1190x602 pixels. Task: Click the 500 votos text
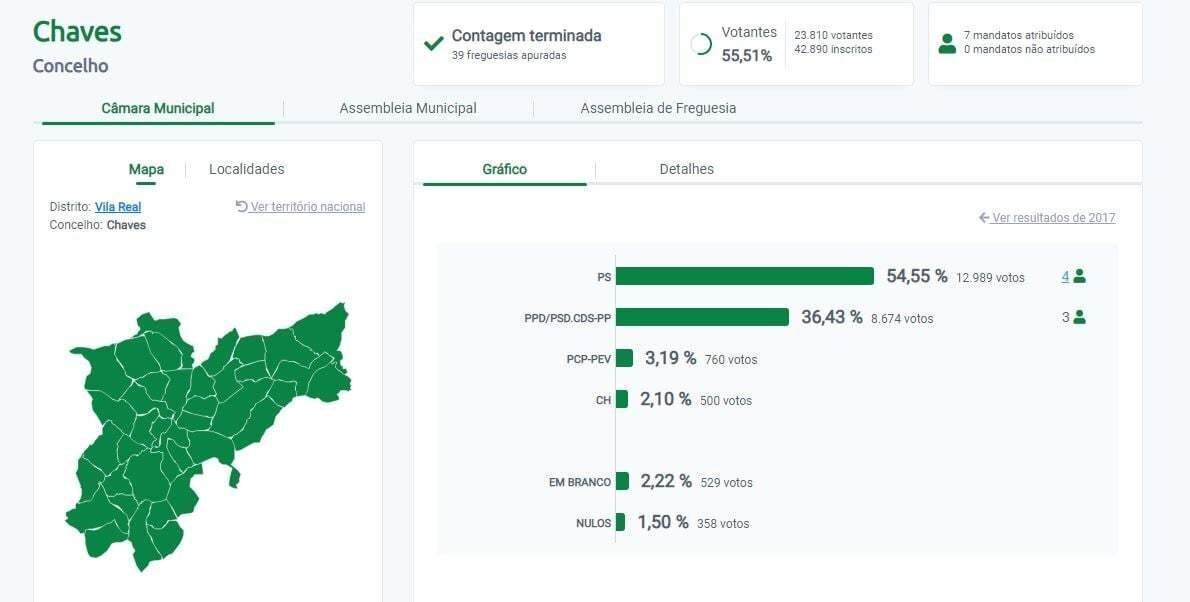tap(726, 401)
